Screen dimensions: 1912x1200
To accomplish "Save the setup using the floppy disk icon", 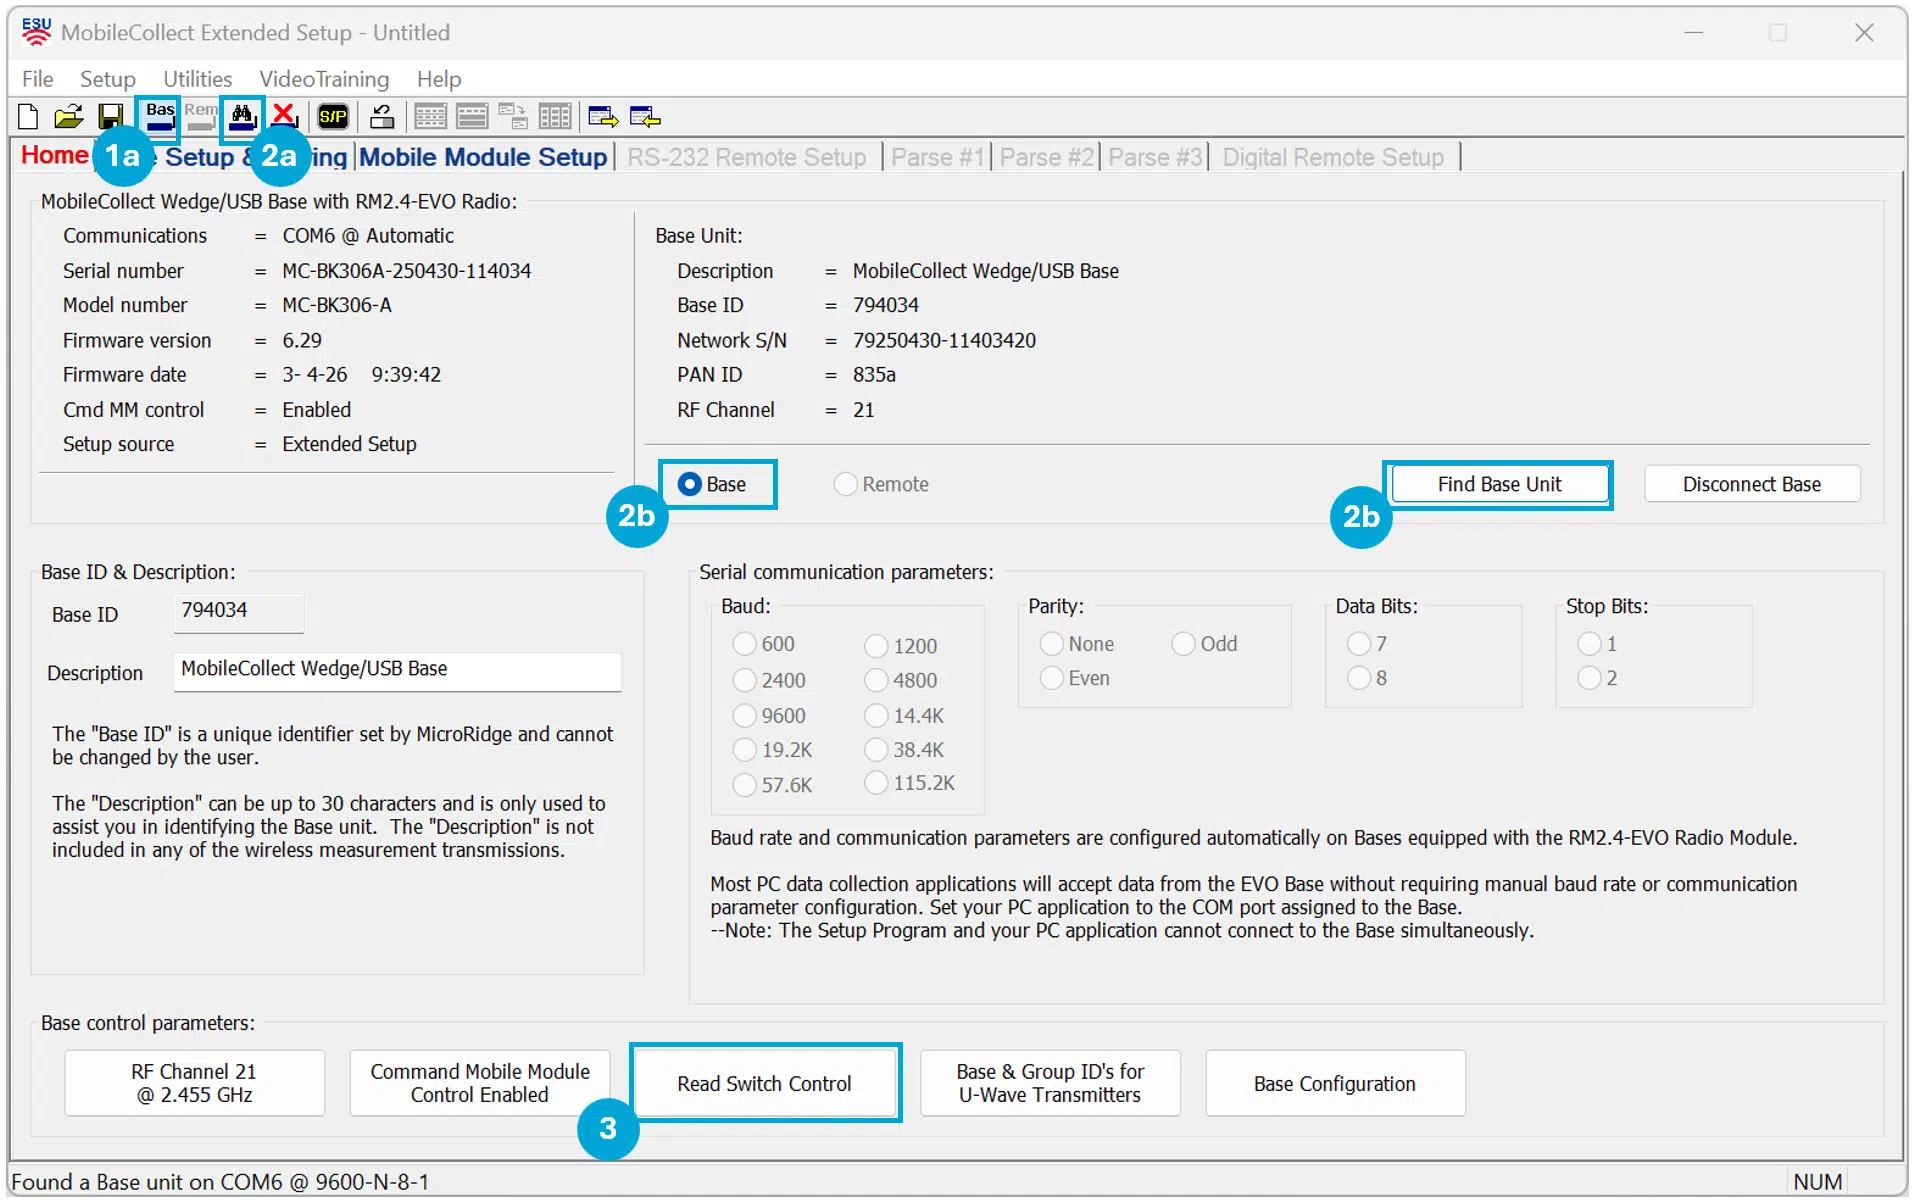I will click(110, 117).
